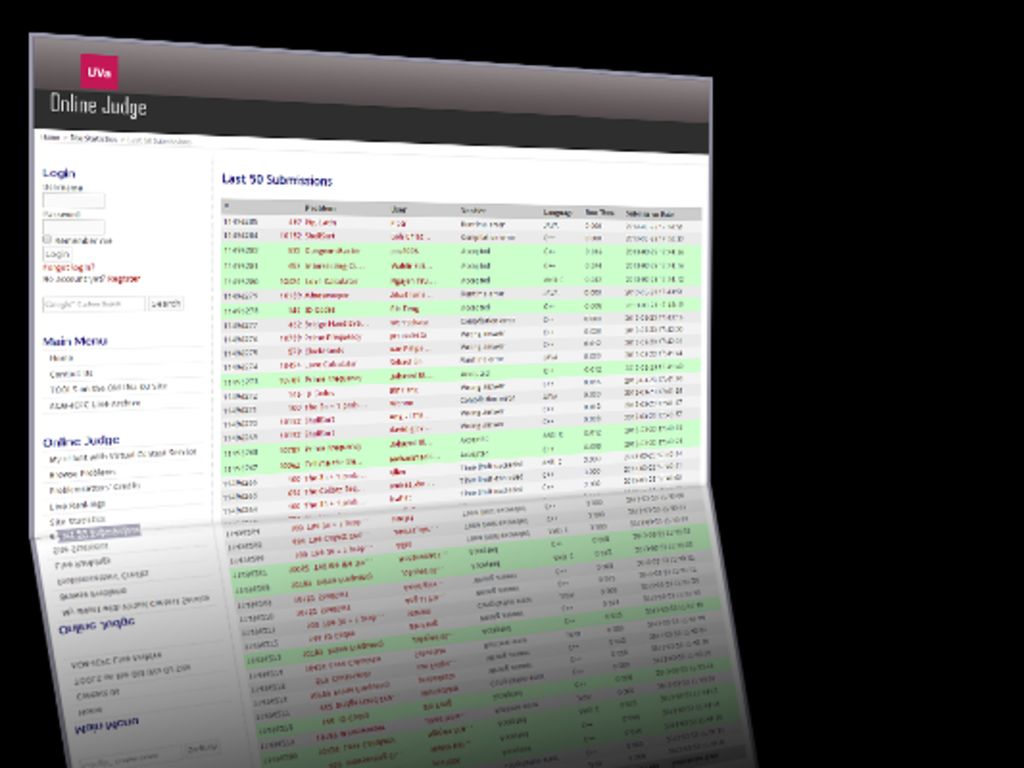Focus the Password input field
Image resolution: width=1024 pixels, height=768 pixels.
73,227
